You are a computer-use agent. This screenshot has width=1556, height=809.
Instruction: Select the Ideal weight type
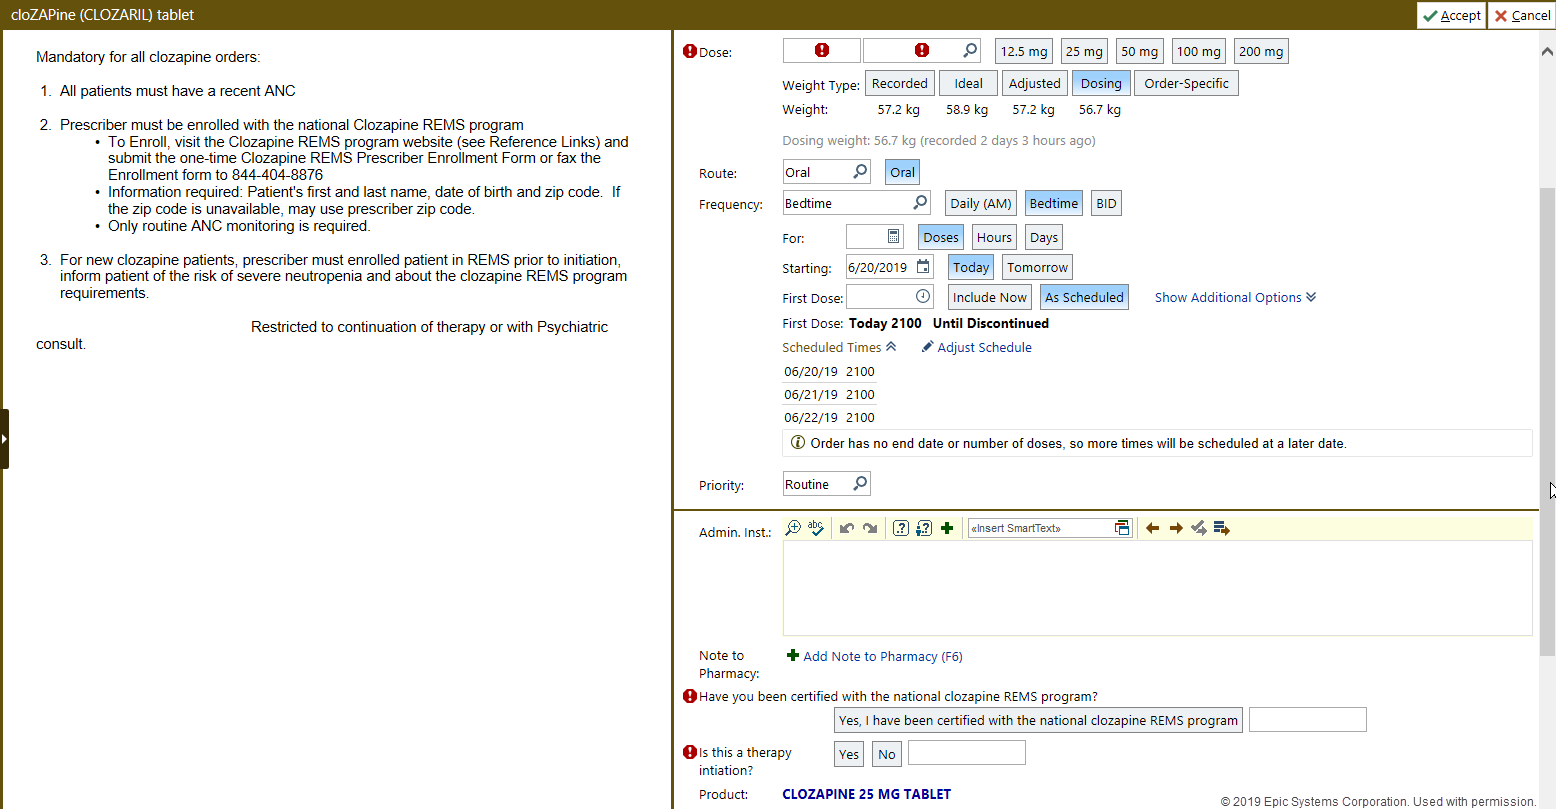968,84
